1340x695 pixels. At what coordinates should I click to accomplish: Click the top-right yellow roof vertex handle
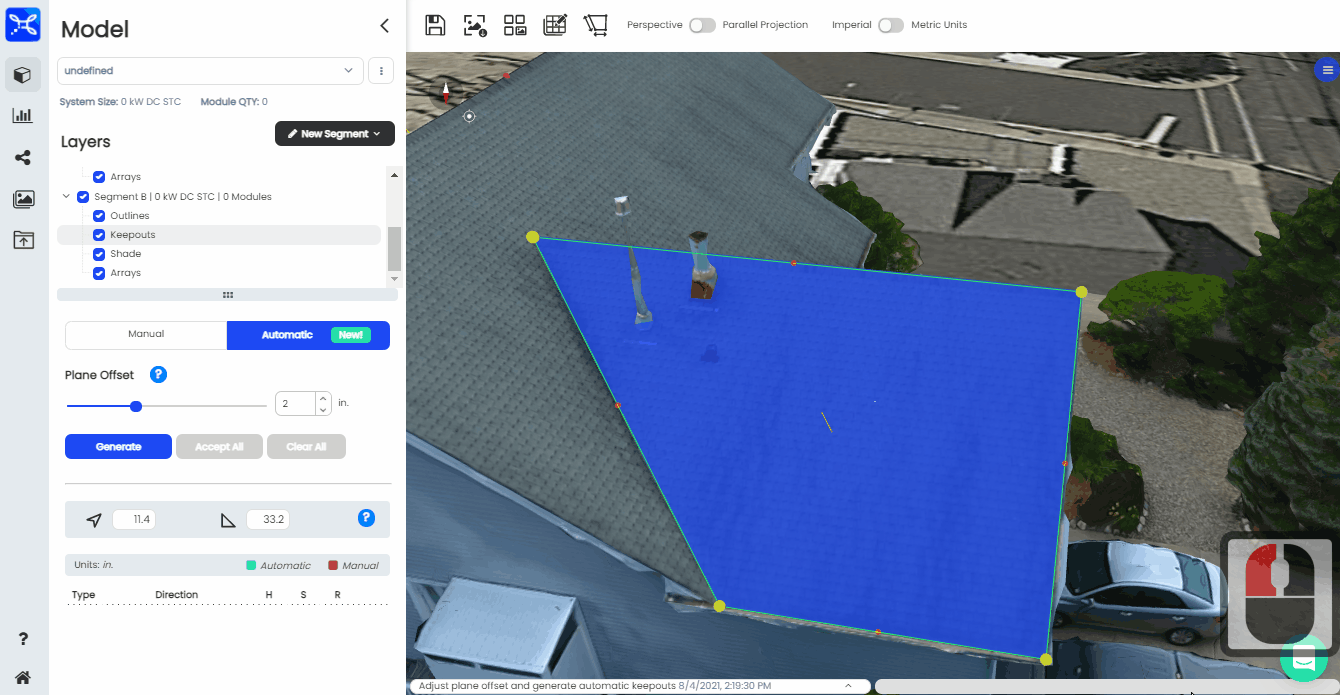point(1081,292)
